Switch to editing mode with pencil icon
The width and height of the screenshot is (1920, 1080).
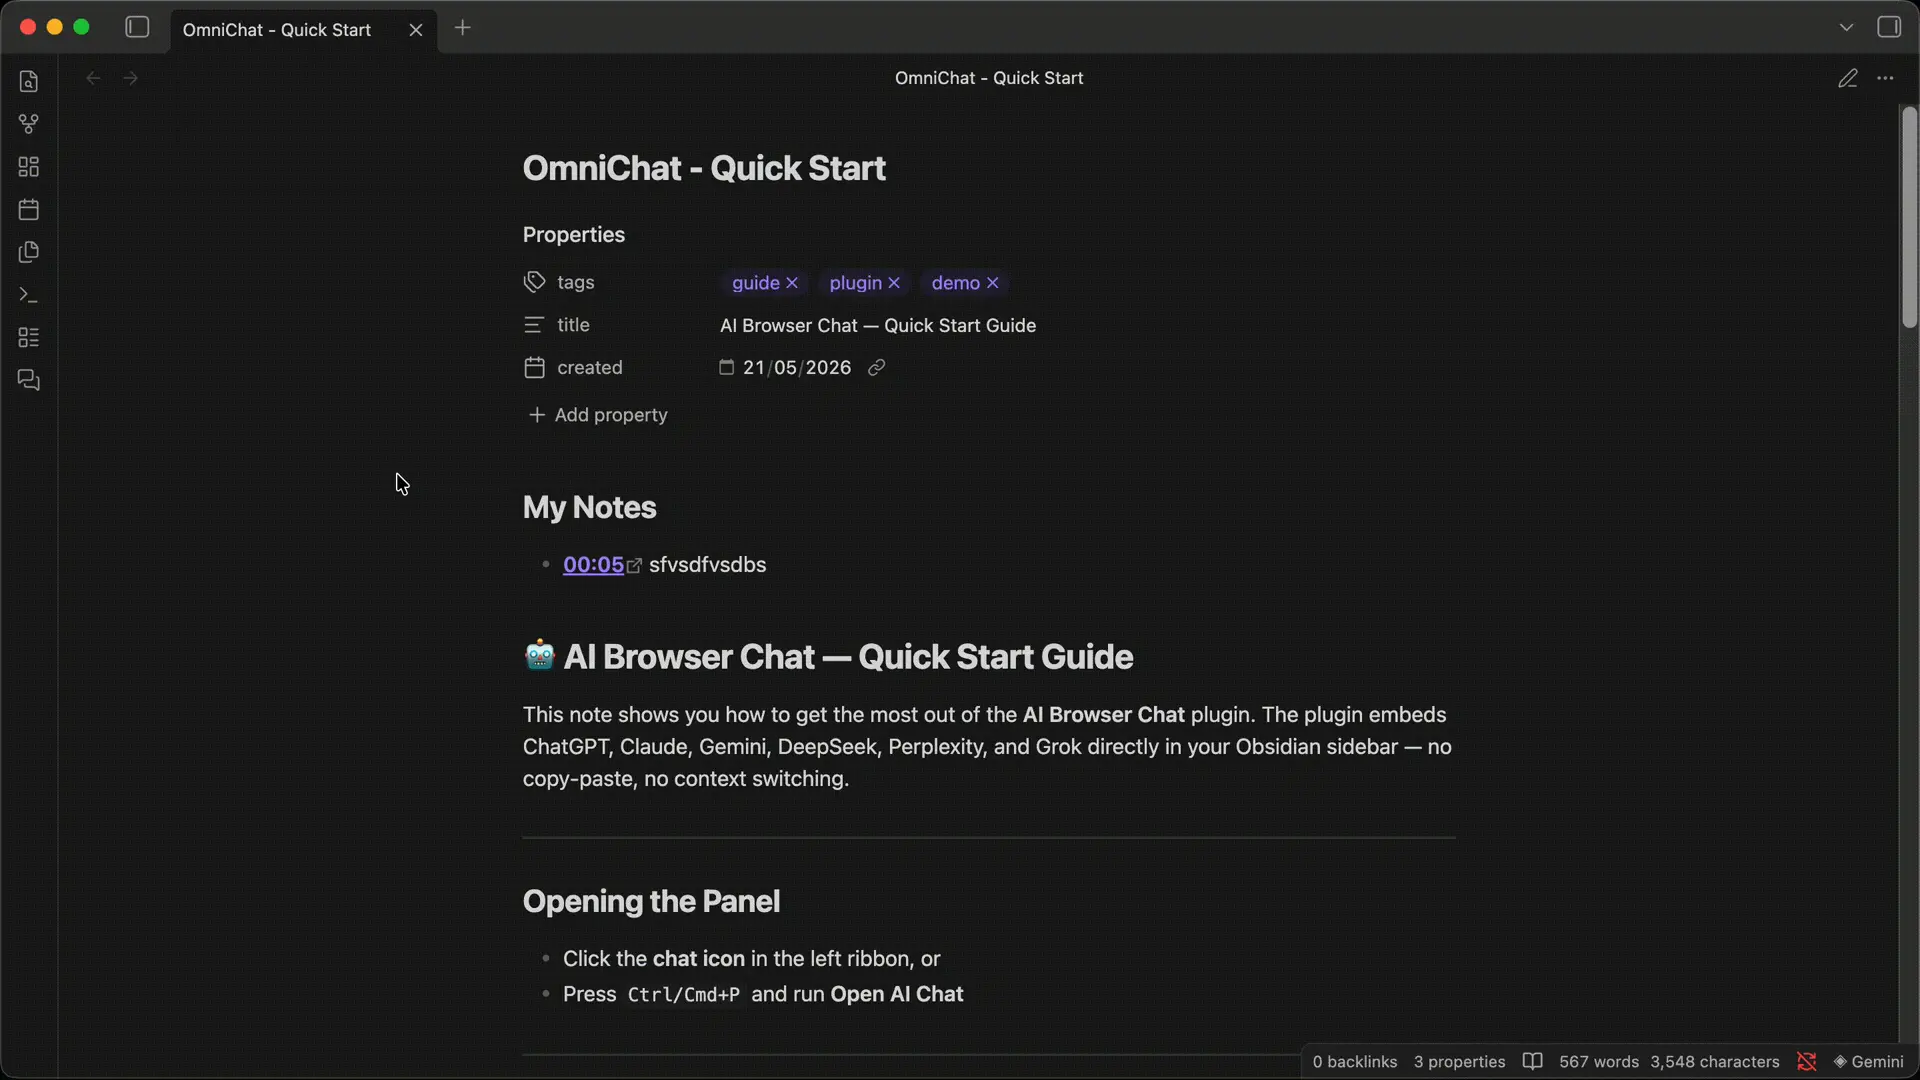[1847, 78]
